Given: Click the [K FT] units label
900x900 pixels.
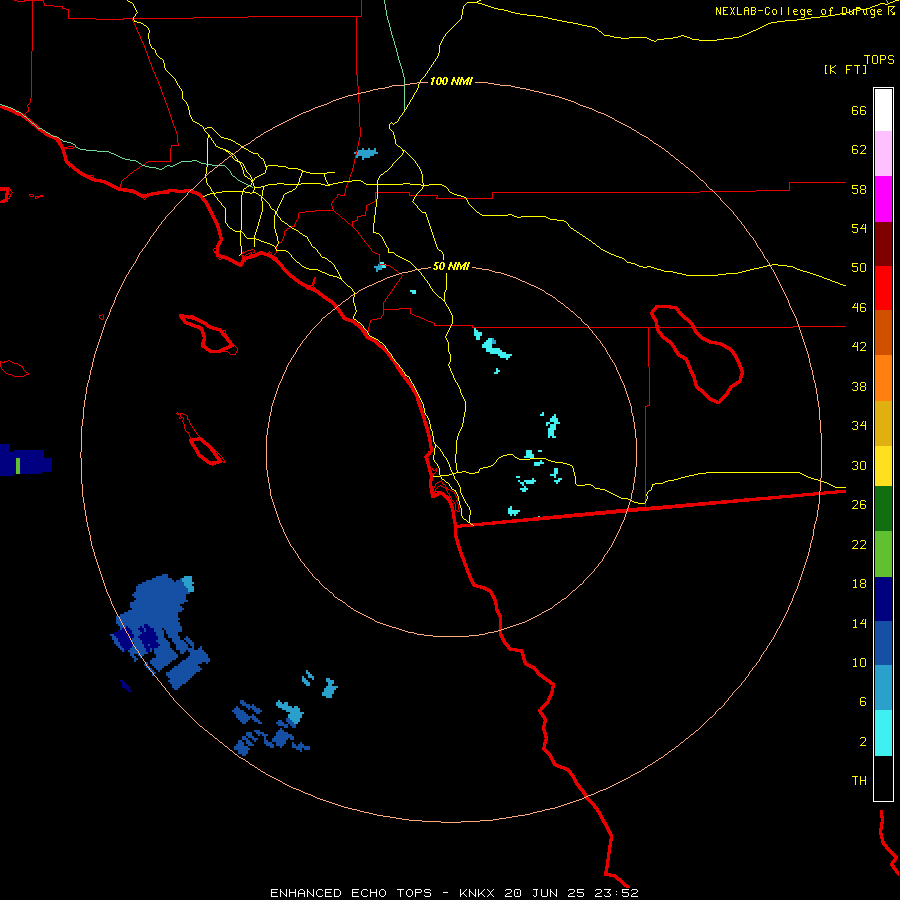Looking at the screenshot, I should tap(845, 69).
